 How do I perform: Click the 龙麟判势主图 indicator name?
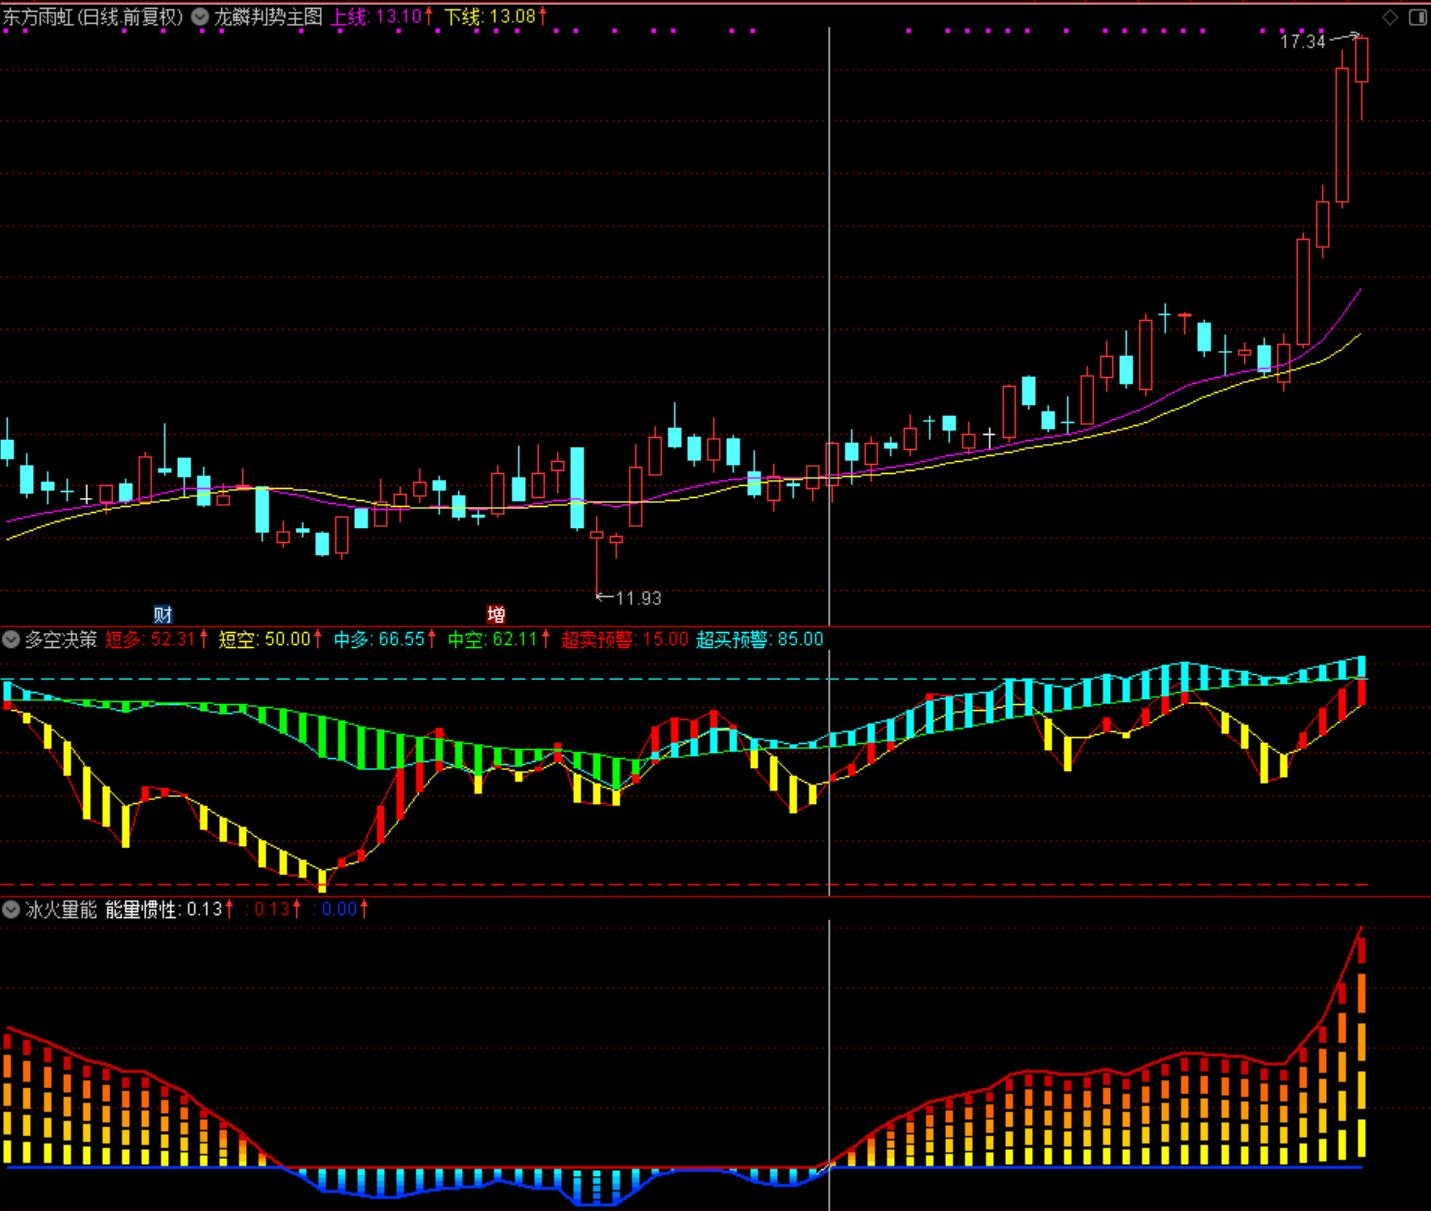[268, 17]
